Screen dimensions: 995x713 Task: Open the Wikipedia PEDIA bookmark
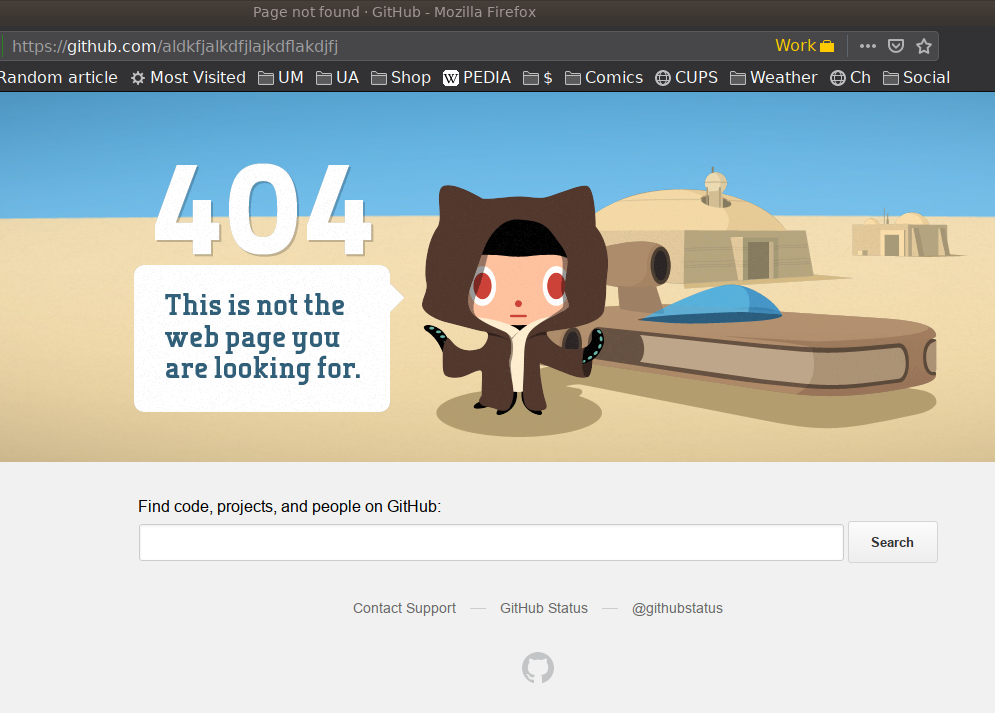pos(477,78)
